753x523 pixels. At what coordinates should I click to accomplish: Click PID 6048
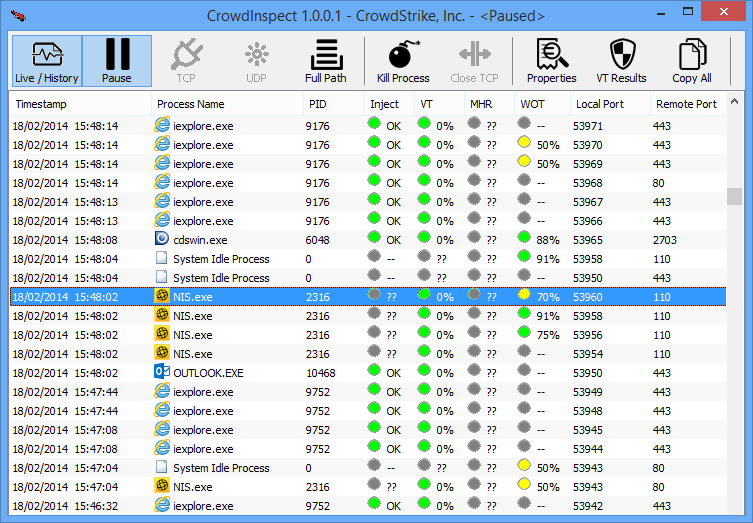(317, 240)
